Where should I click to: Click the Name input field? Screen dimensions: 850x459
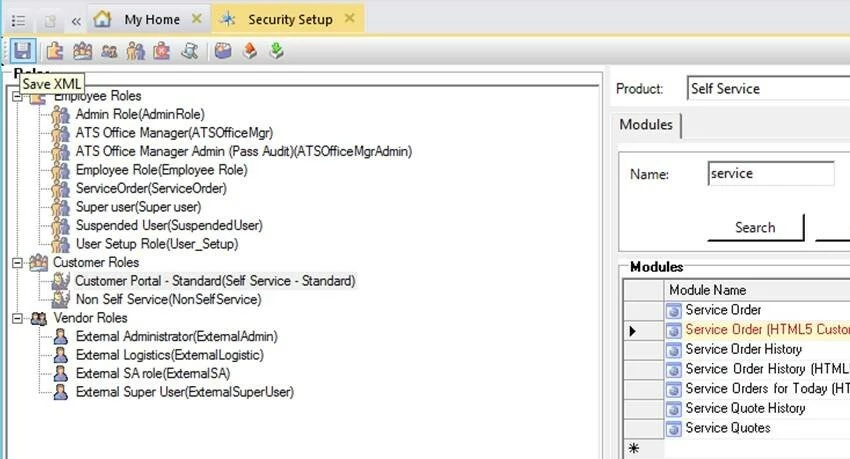(770, 174)
